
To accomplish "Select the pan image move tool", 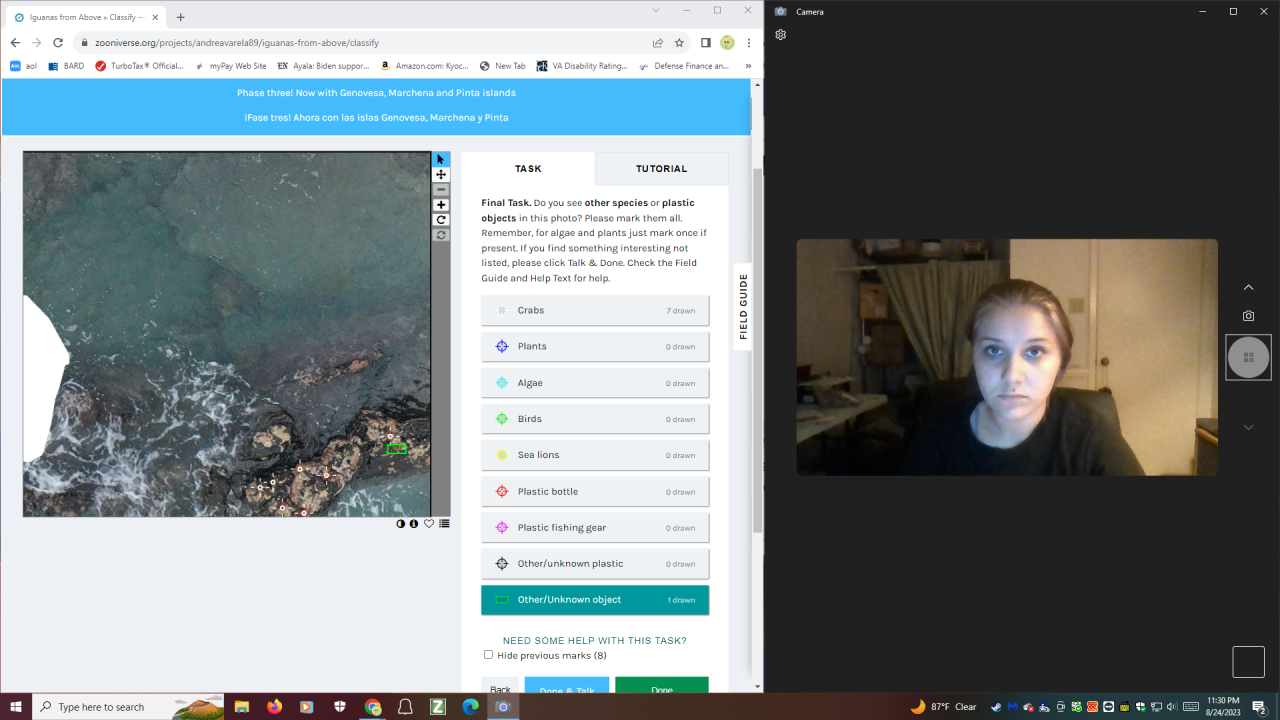I will pos(441,174).
